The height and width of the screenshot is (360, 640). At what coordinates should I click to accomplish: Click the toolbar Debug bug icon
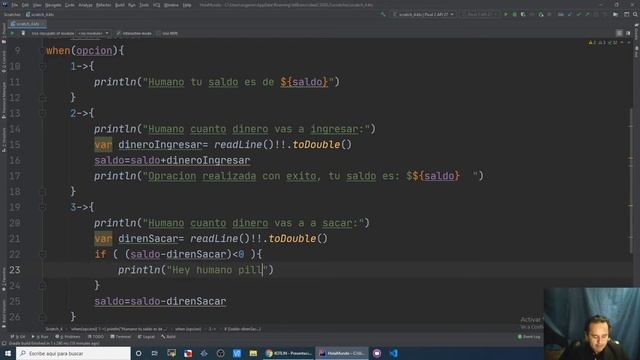(x=515, y=14)
